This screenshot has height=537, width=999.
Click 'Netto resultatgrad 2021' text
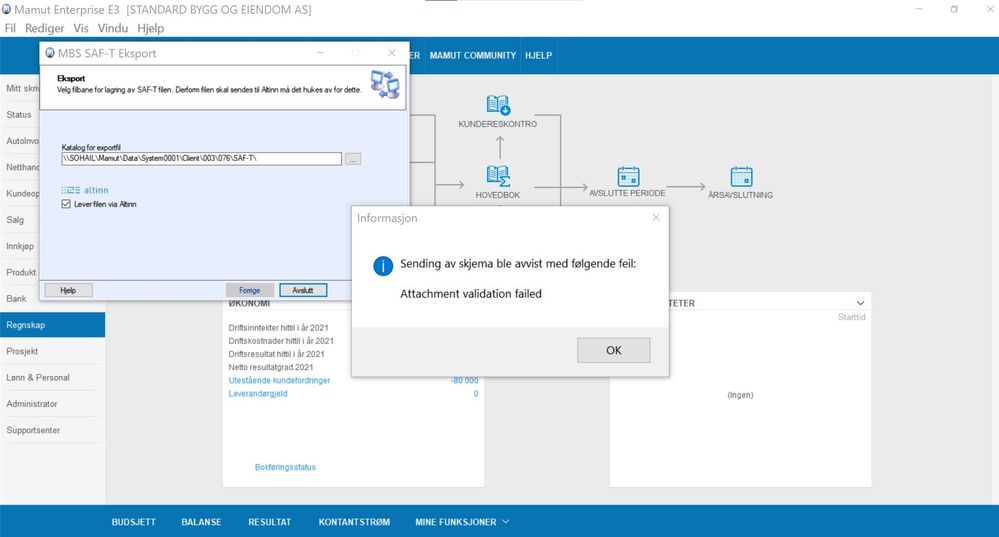(271, 367)
